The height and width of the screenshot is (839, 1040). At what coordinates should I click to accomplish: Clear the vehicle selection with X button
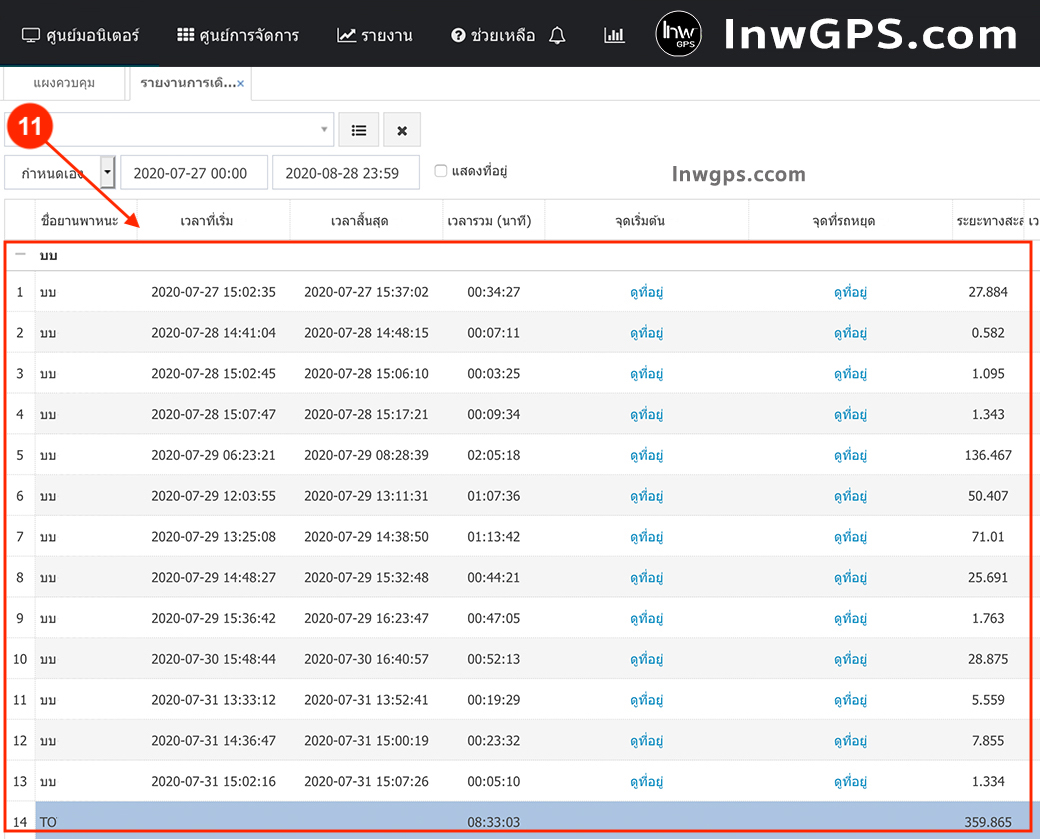pos(402,130)
